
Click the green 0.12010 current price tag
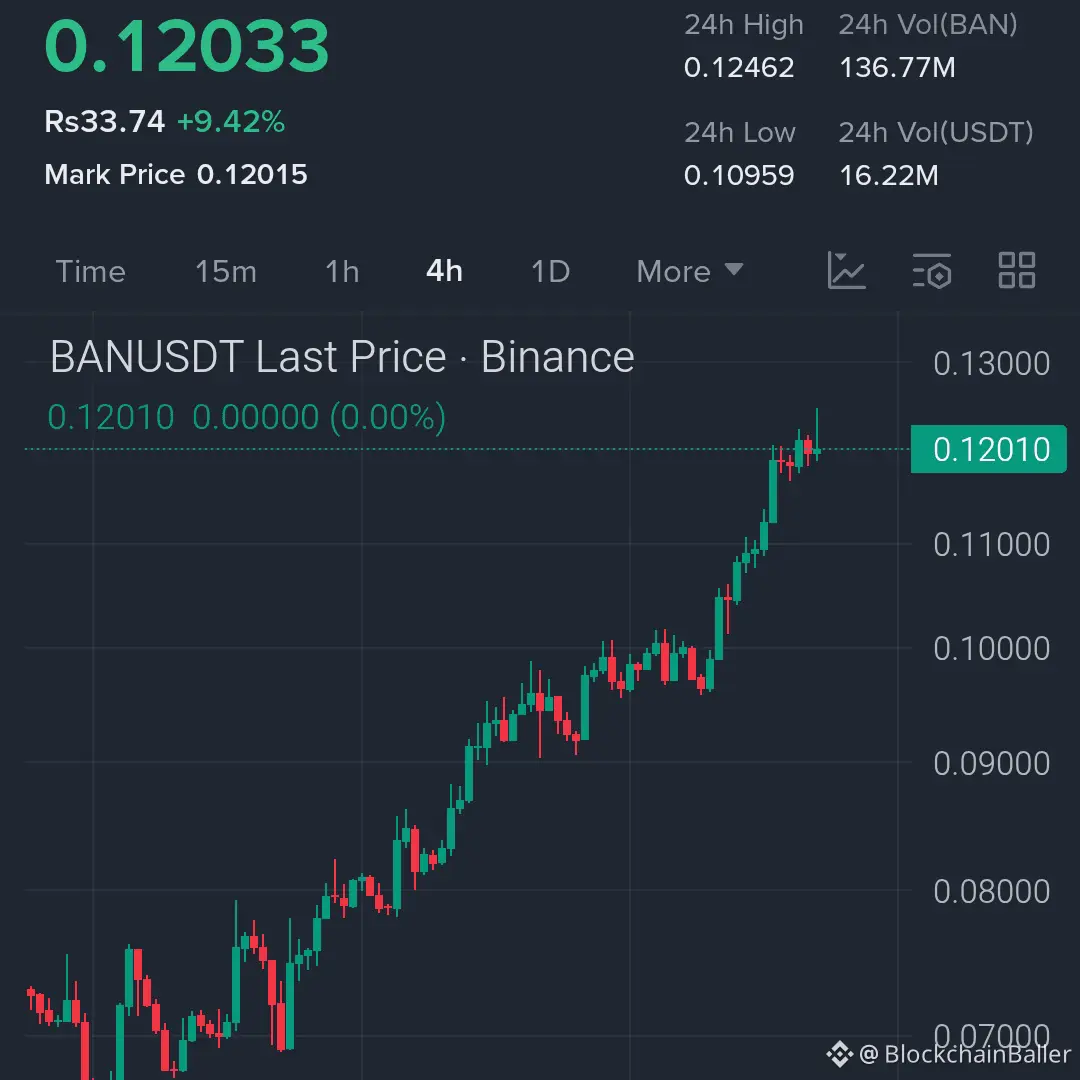988,449
